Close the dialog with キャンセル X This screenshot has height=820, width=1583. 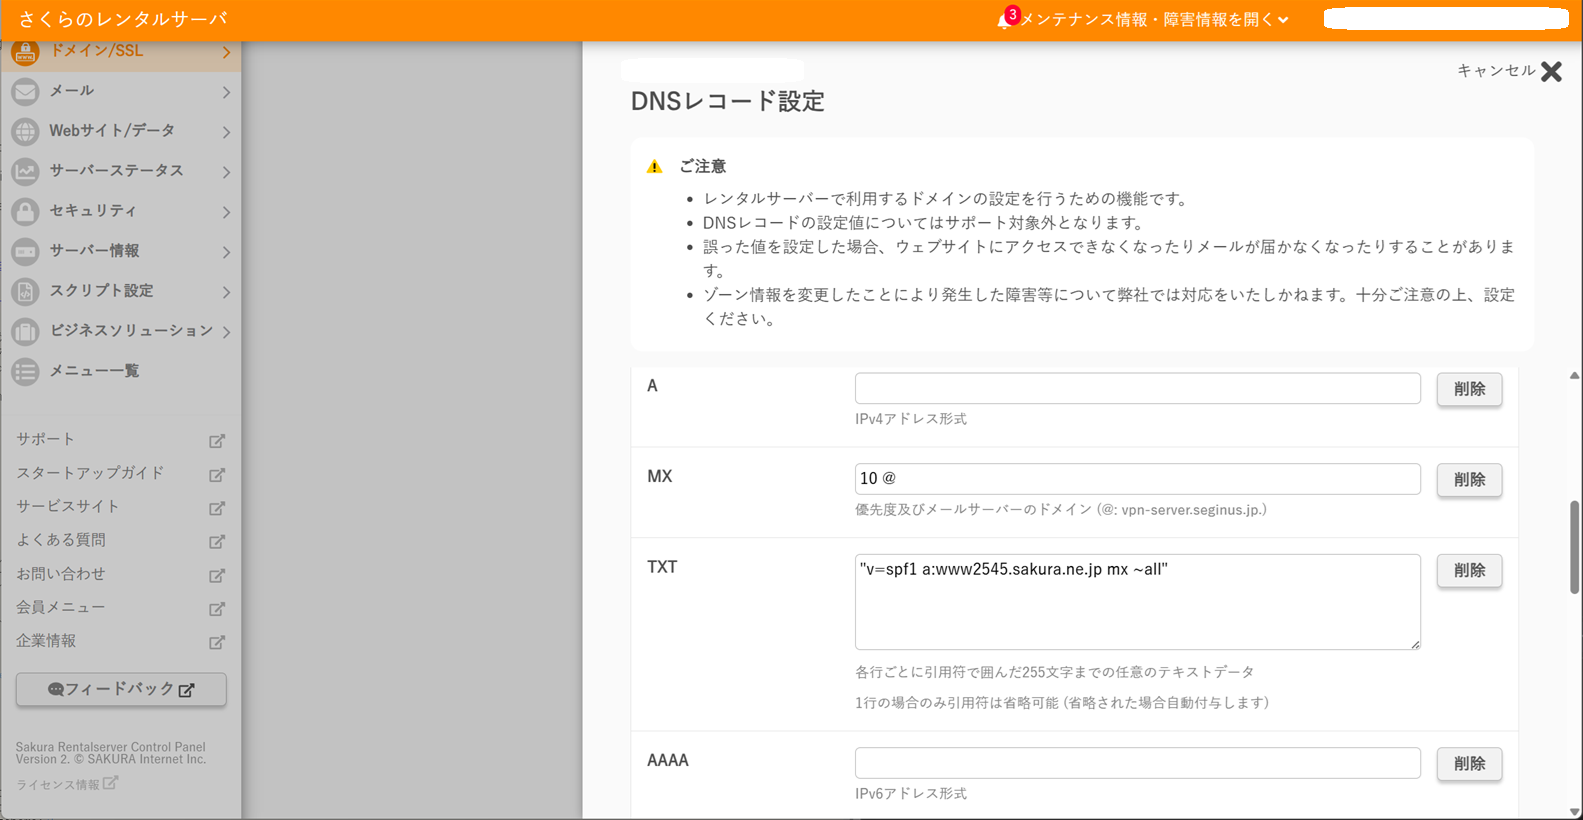pos(1550,71)
